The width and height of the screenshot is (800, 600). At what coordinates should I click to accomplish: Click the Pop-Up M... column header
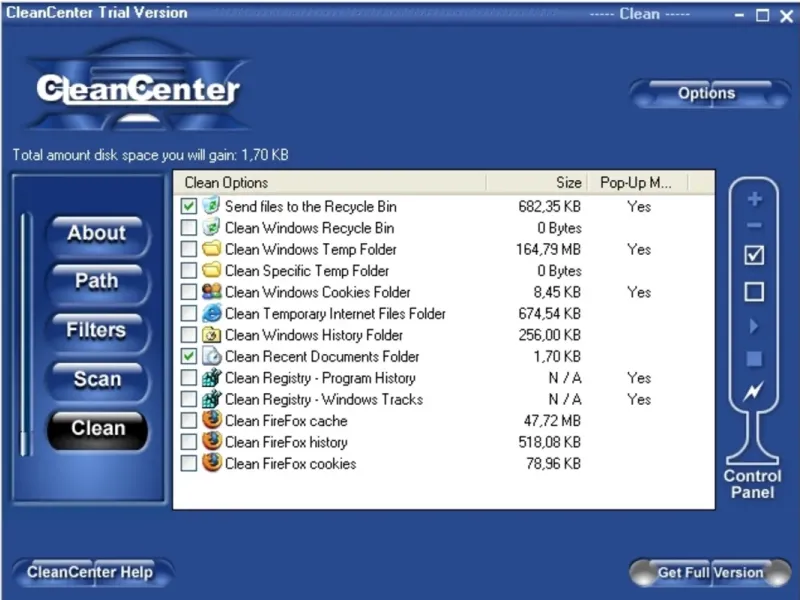click(638, 183)
